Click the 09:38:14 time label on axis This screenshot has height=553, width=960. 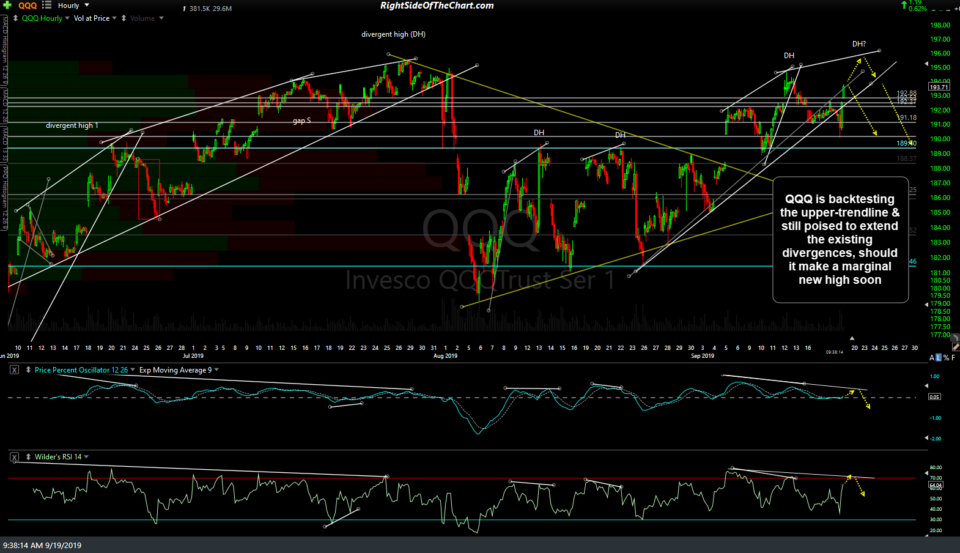click(834, 352)
